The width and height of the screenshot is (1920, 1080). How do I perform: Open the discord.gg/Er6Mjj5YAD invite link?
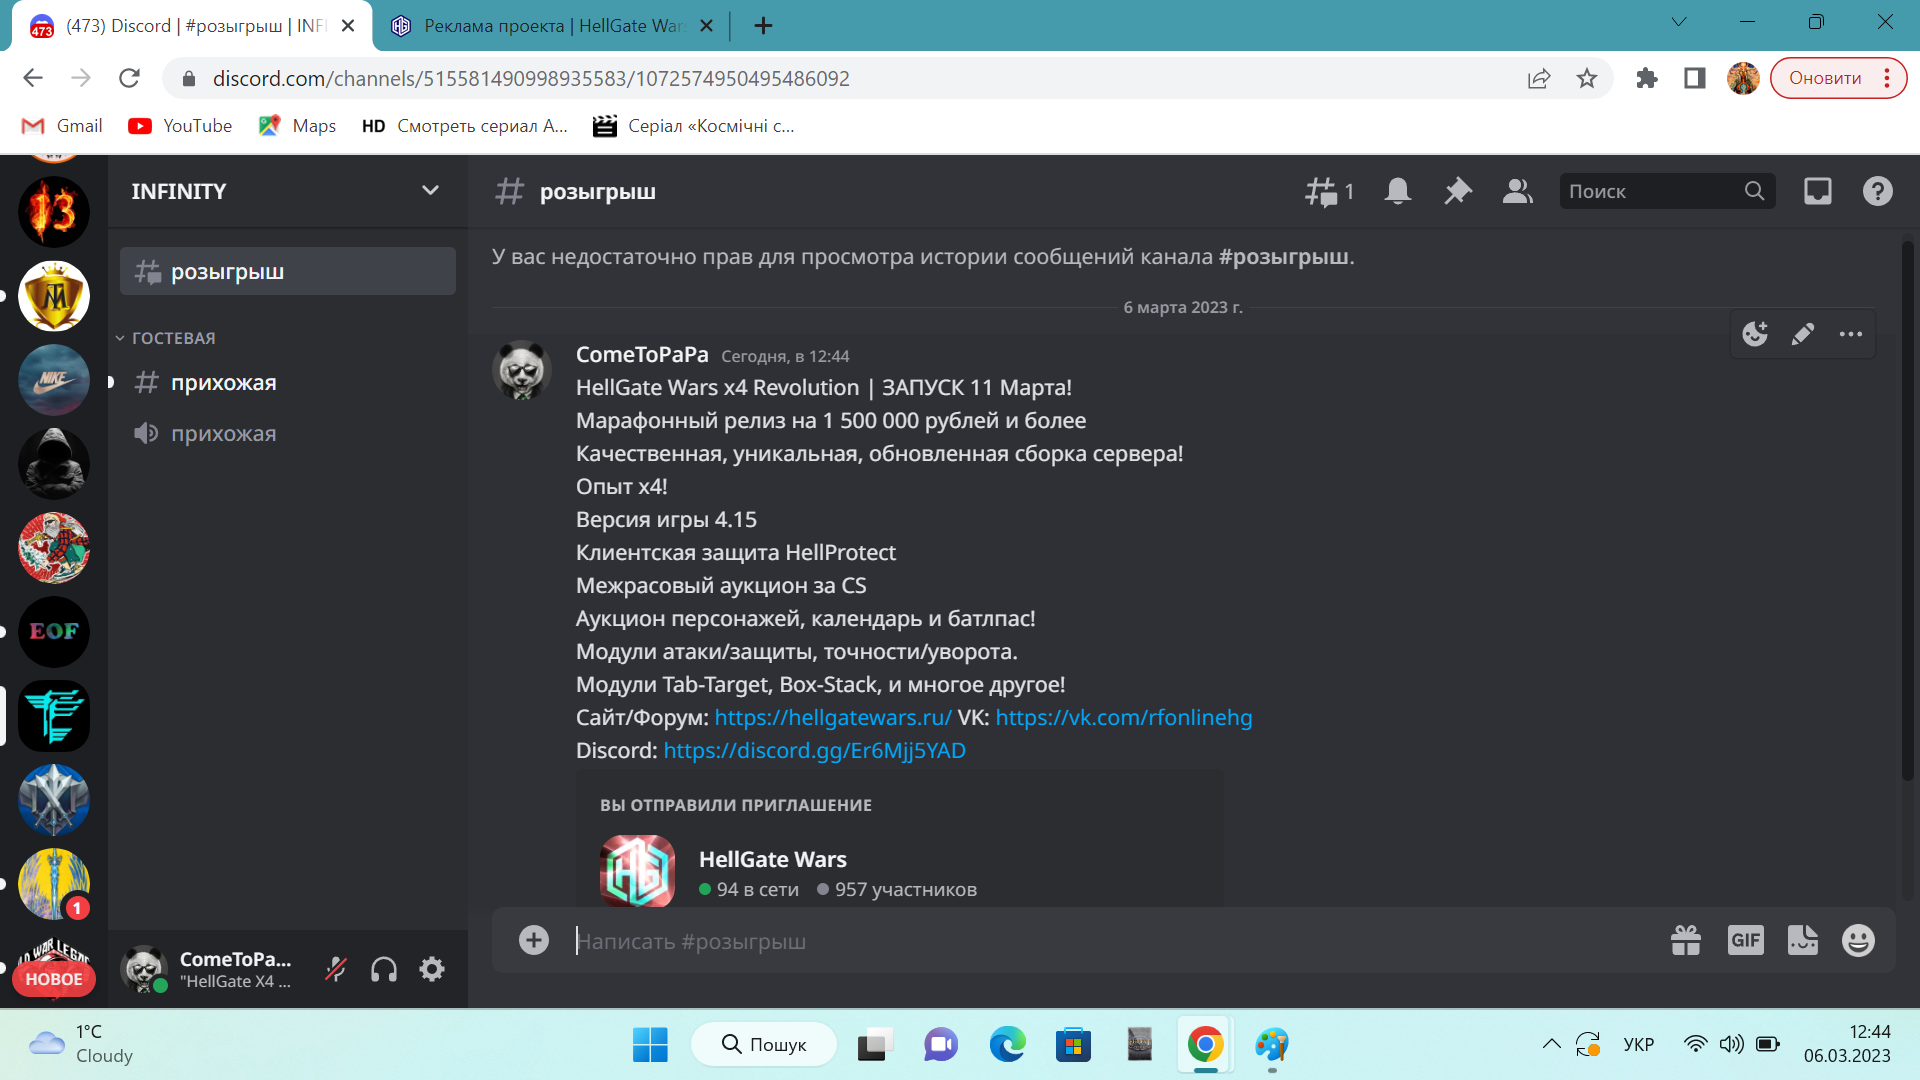coord(815,750)
